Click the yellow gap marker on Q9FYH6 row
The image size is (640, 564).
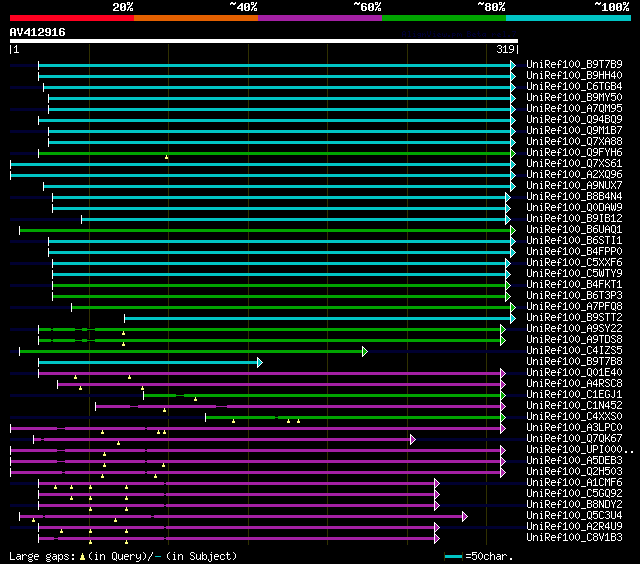(167, 157)
